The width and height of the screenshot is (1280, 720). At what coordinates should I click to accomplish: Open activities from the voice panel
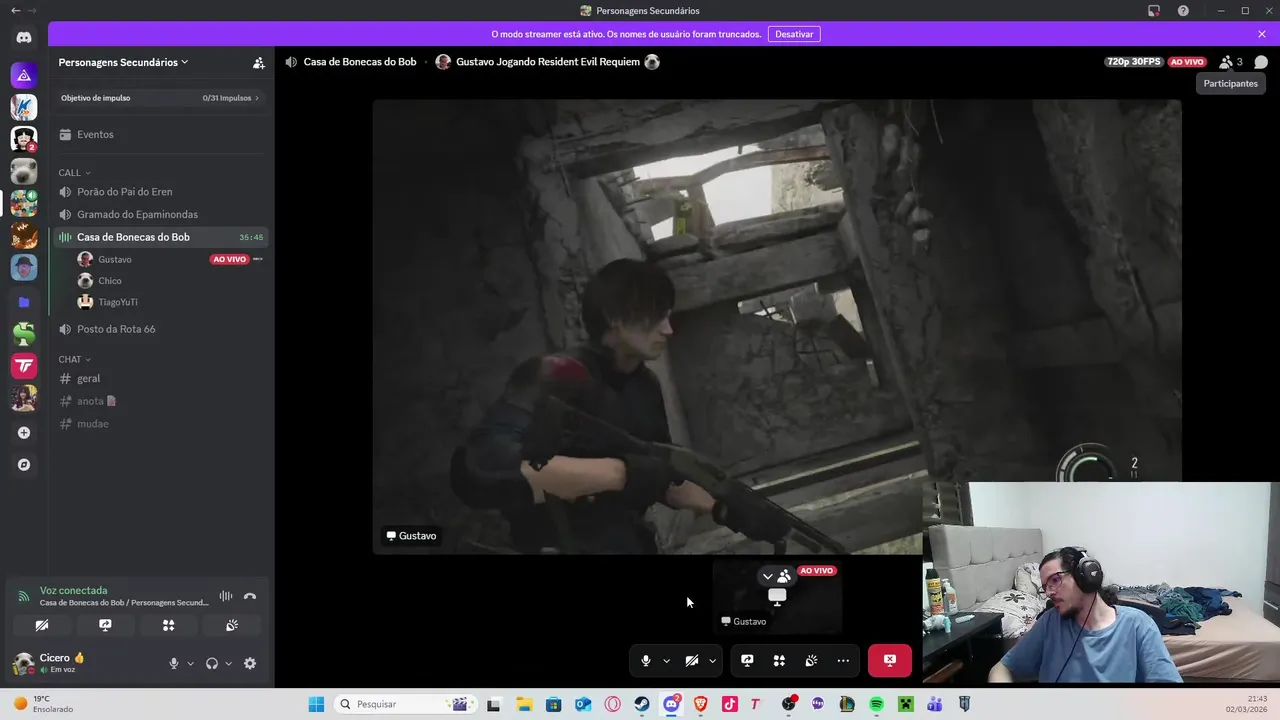168,625
